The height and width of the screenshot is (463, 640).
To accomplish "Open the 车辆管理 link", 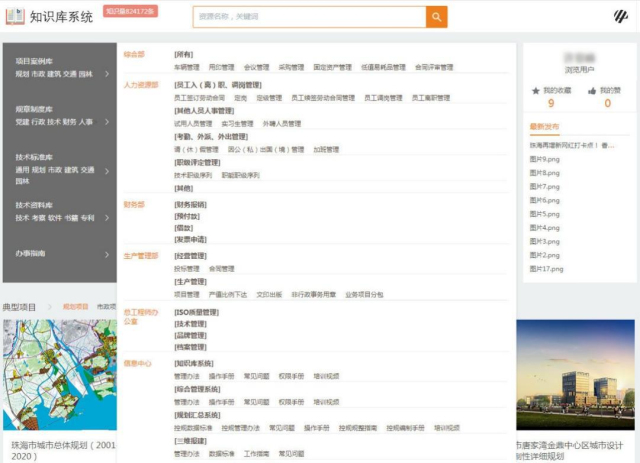I will click(187, 68).
